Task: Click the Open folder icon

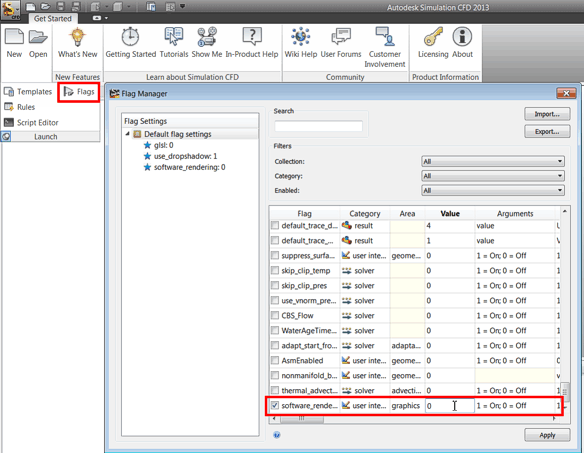Action: coord(38,37)
